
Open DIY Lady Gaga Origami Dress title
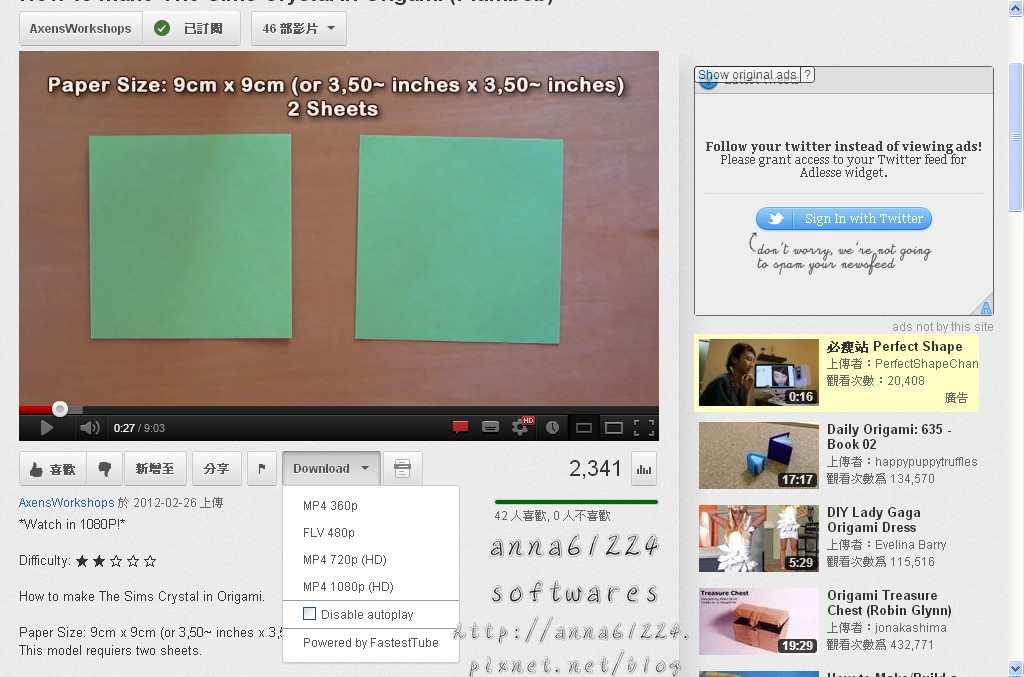[874, 520]
